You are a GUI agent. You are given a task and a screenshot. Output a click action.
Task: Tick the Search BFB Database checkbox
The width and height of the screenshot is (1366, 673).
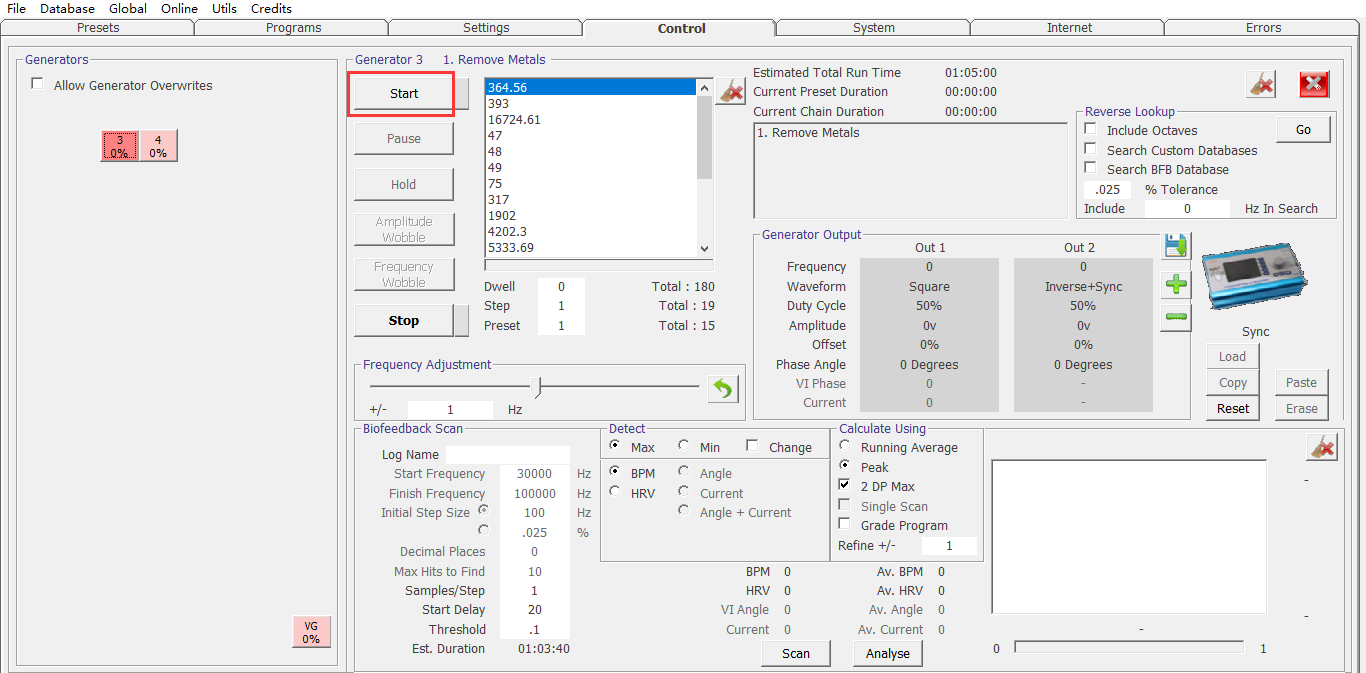click(1091, 169)
